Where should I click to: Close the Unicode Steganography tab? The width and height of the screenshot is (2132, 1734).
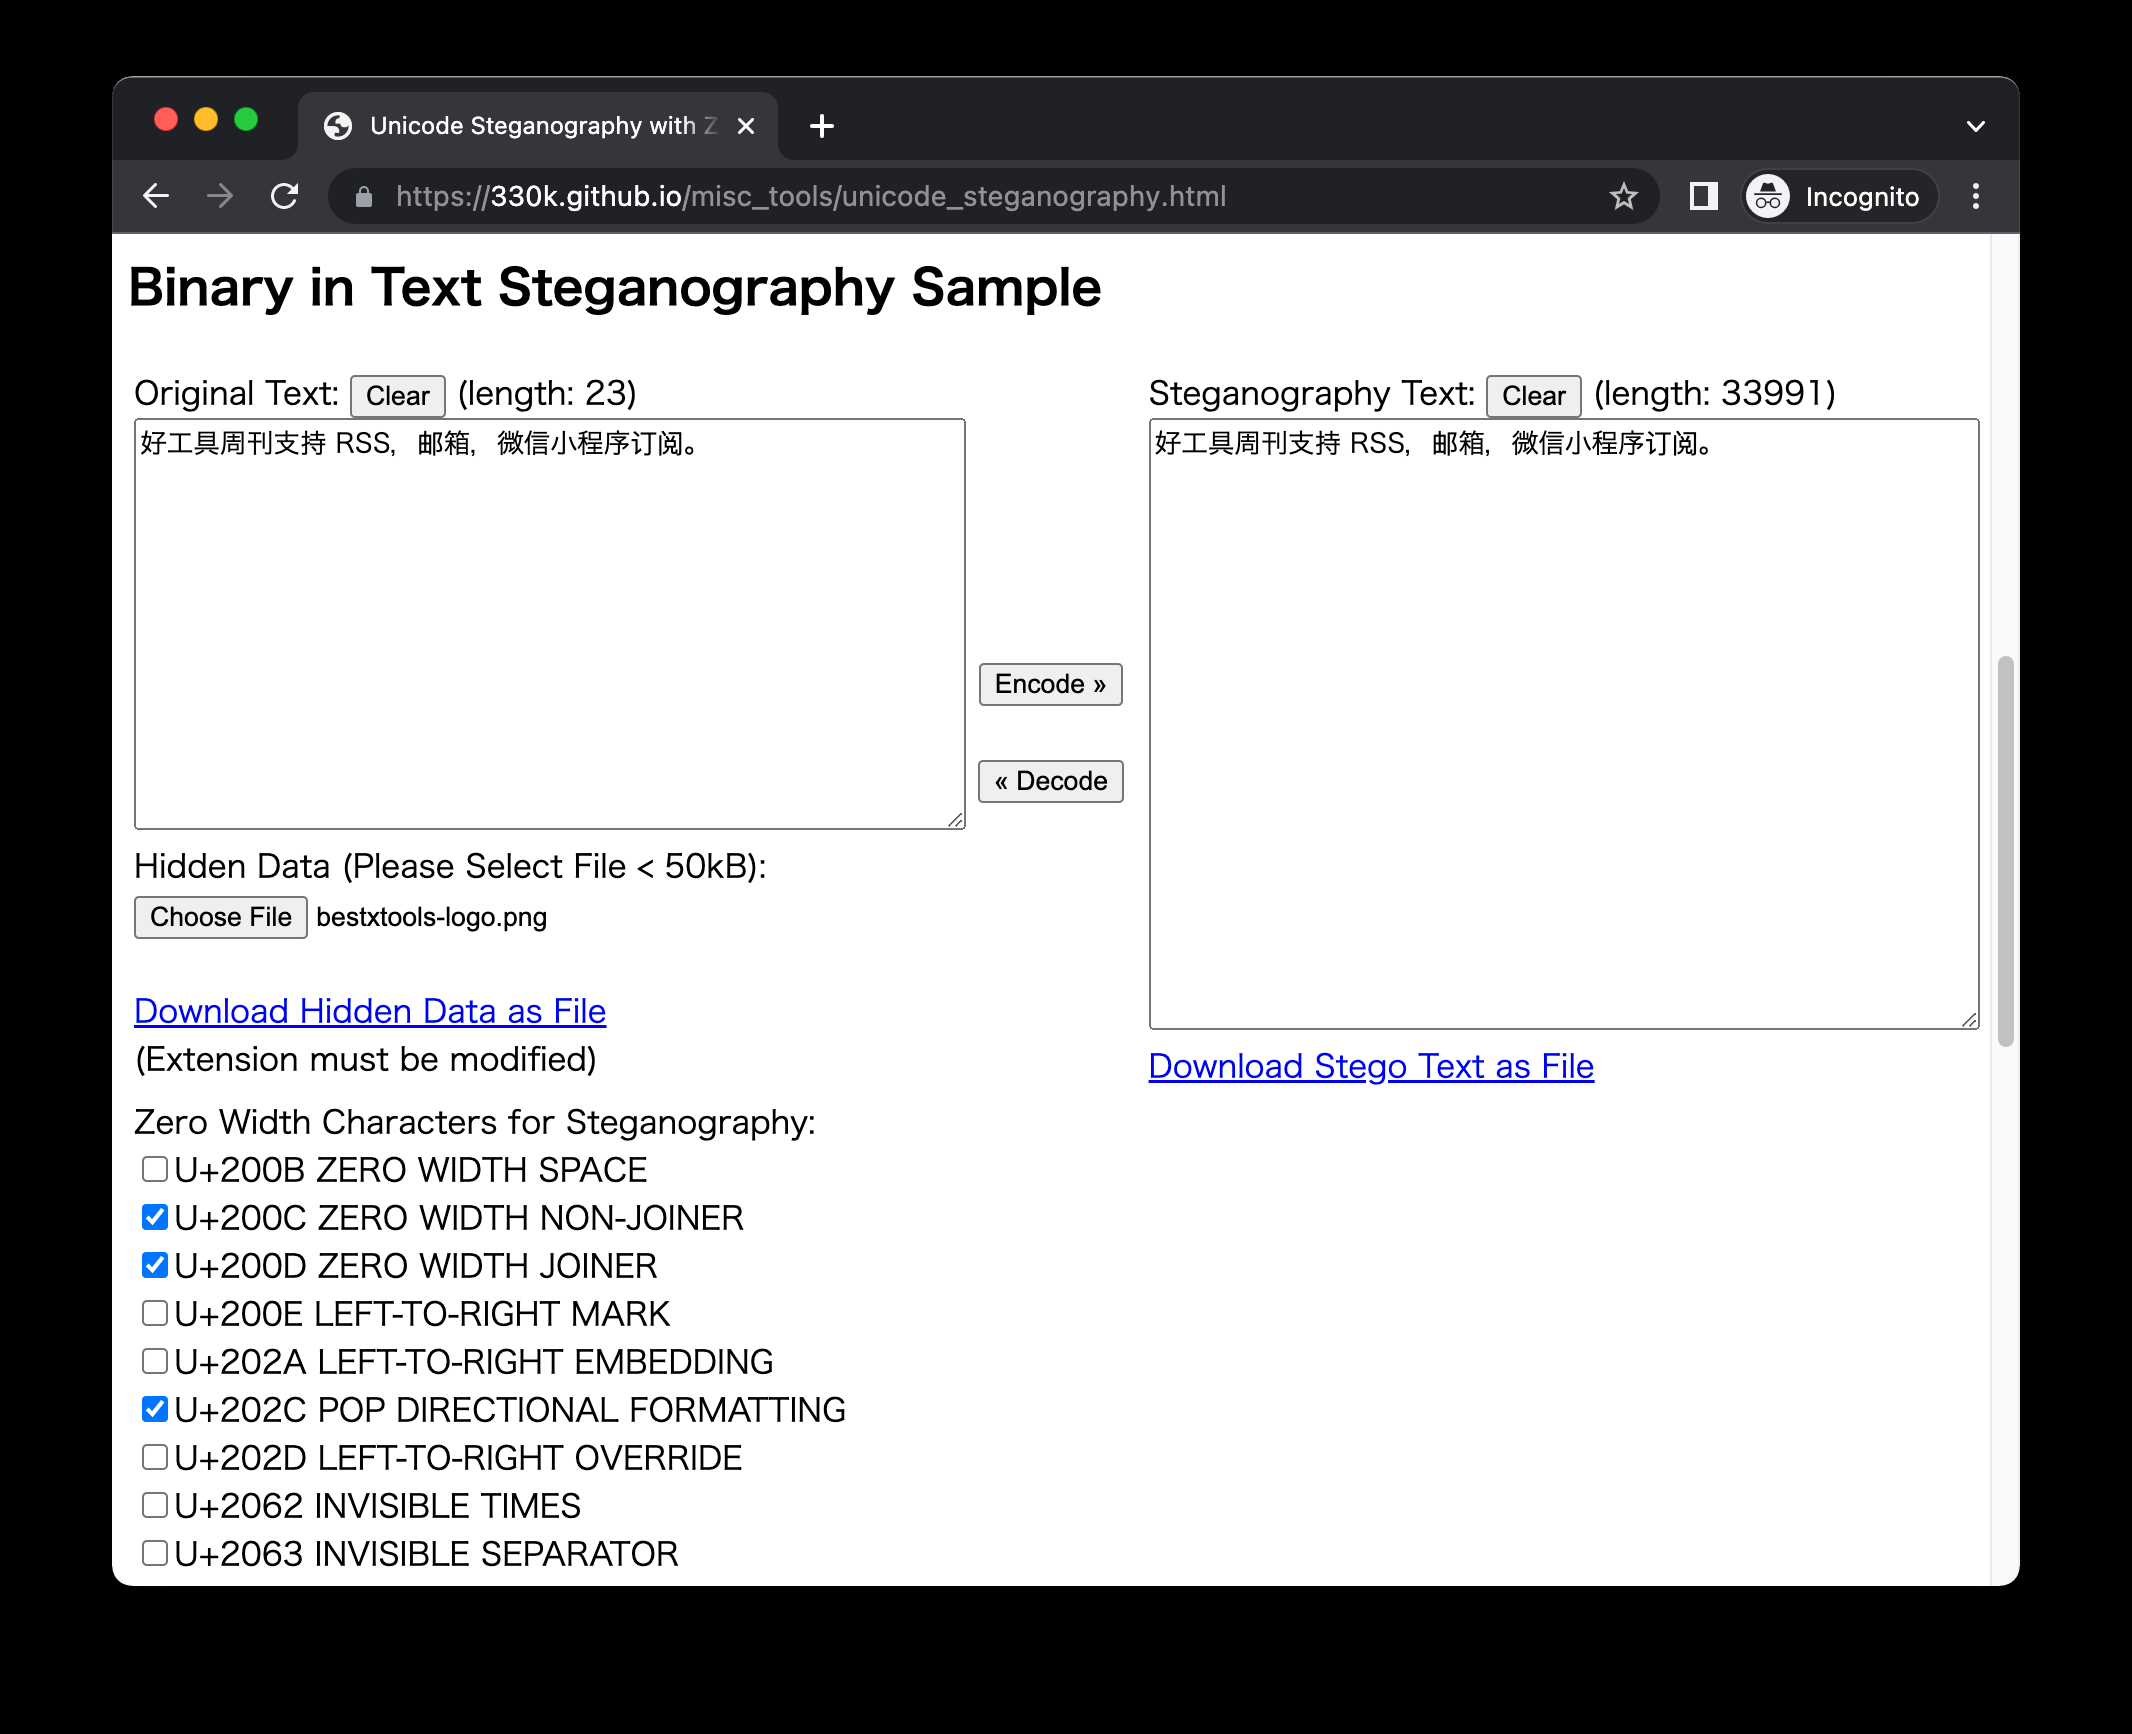[x=746, y=126]
